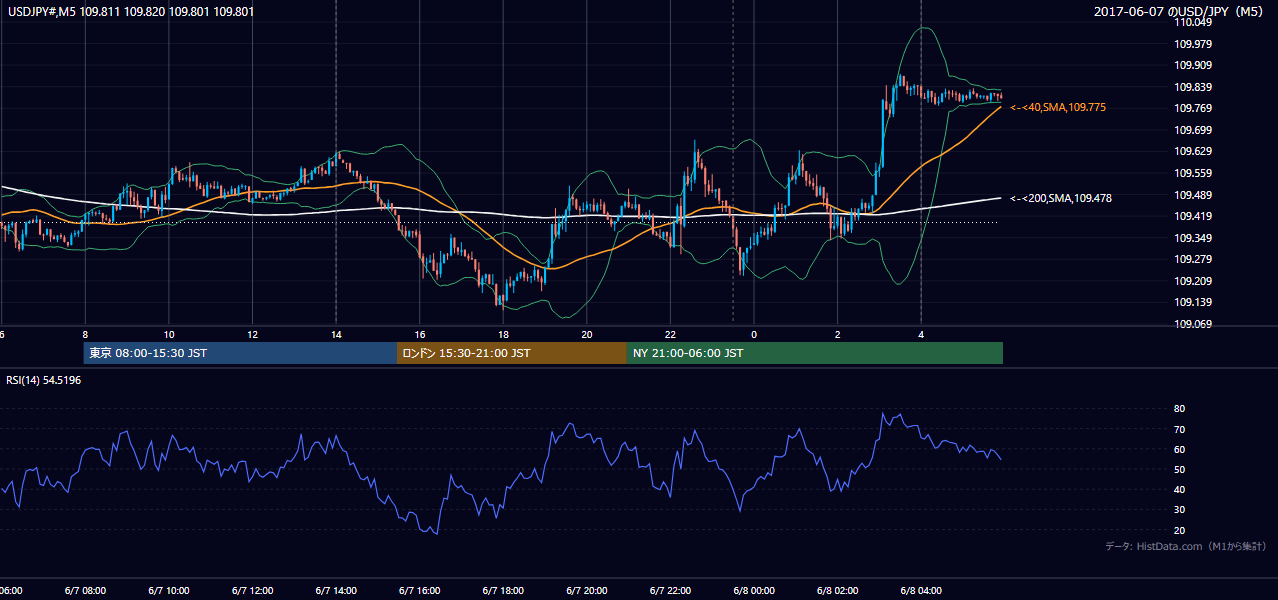Click the 6/8 00:00 time axis label

click(x=754, y=591)
